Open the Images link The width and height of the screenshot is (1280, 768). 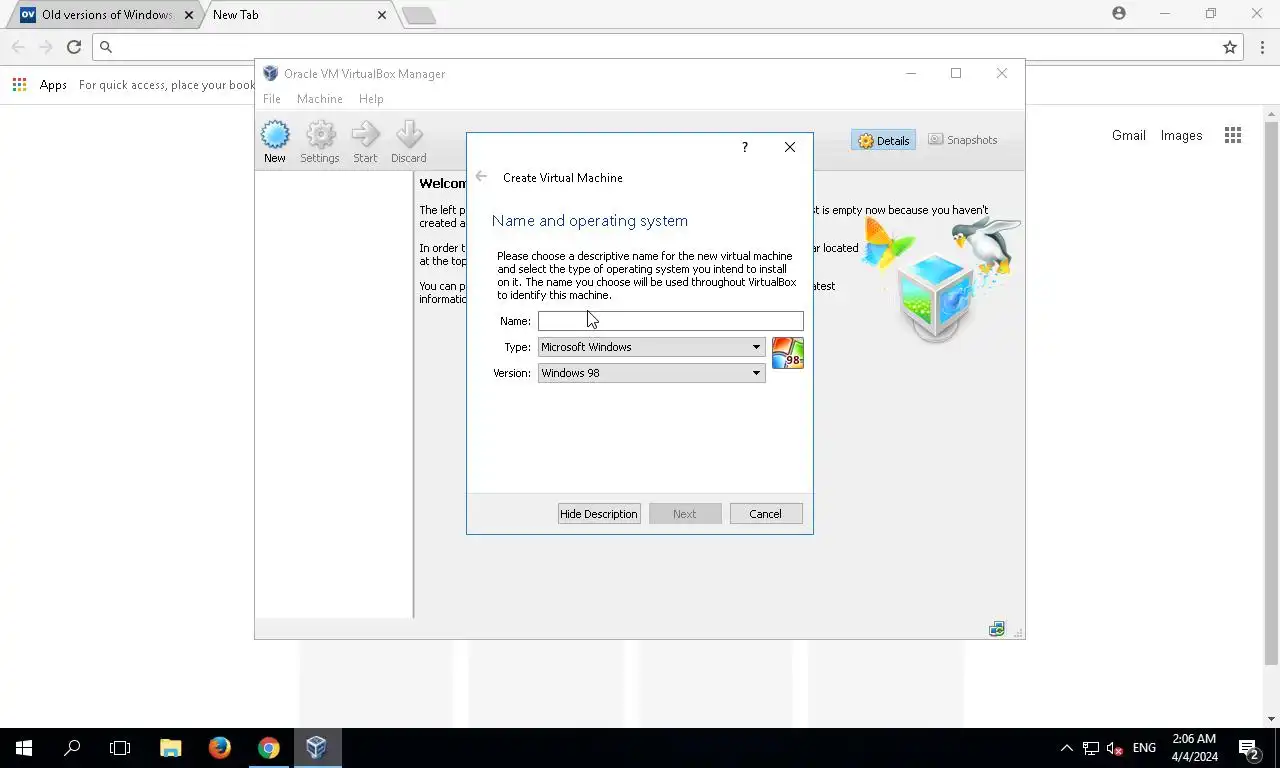click(x=1181, y=135)
